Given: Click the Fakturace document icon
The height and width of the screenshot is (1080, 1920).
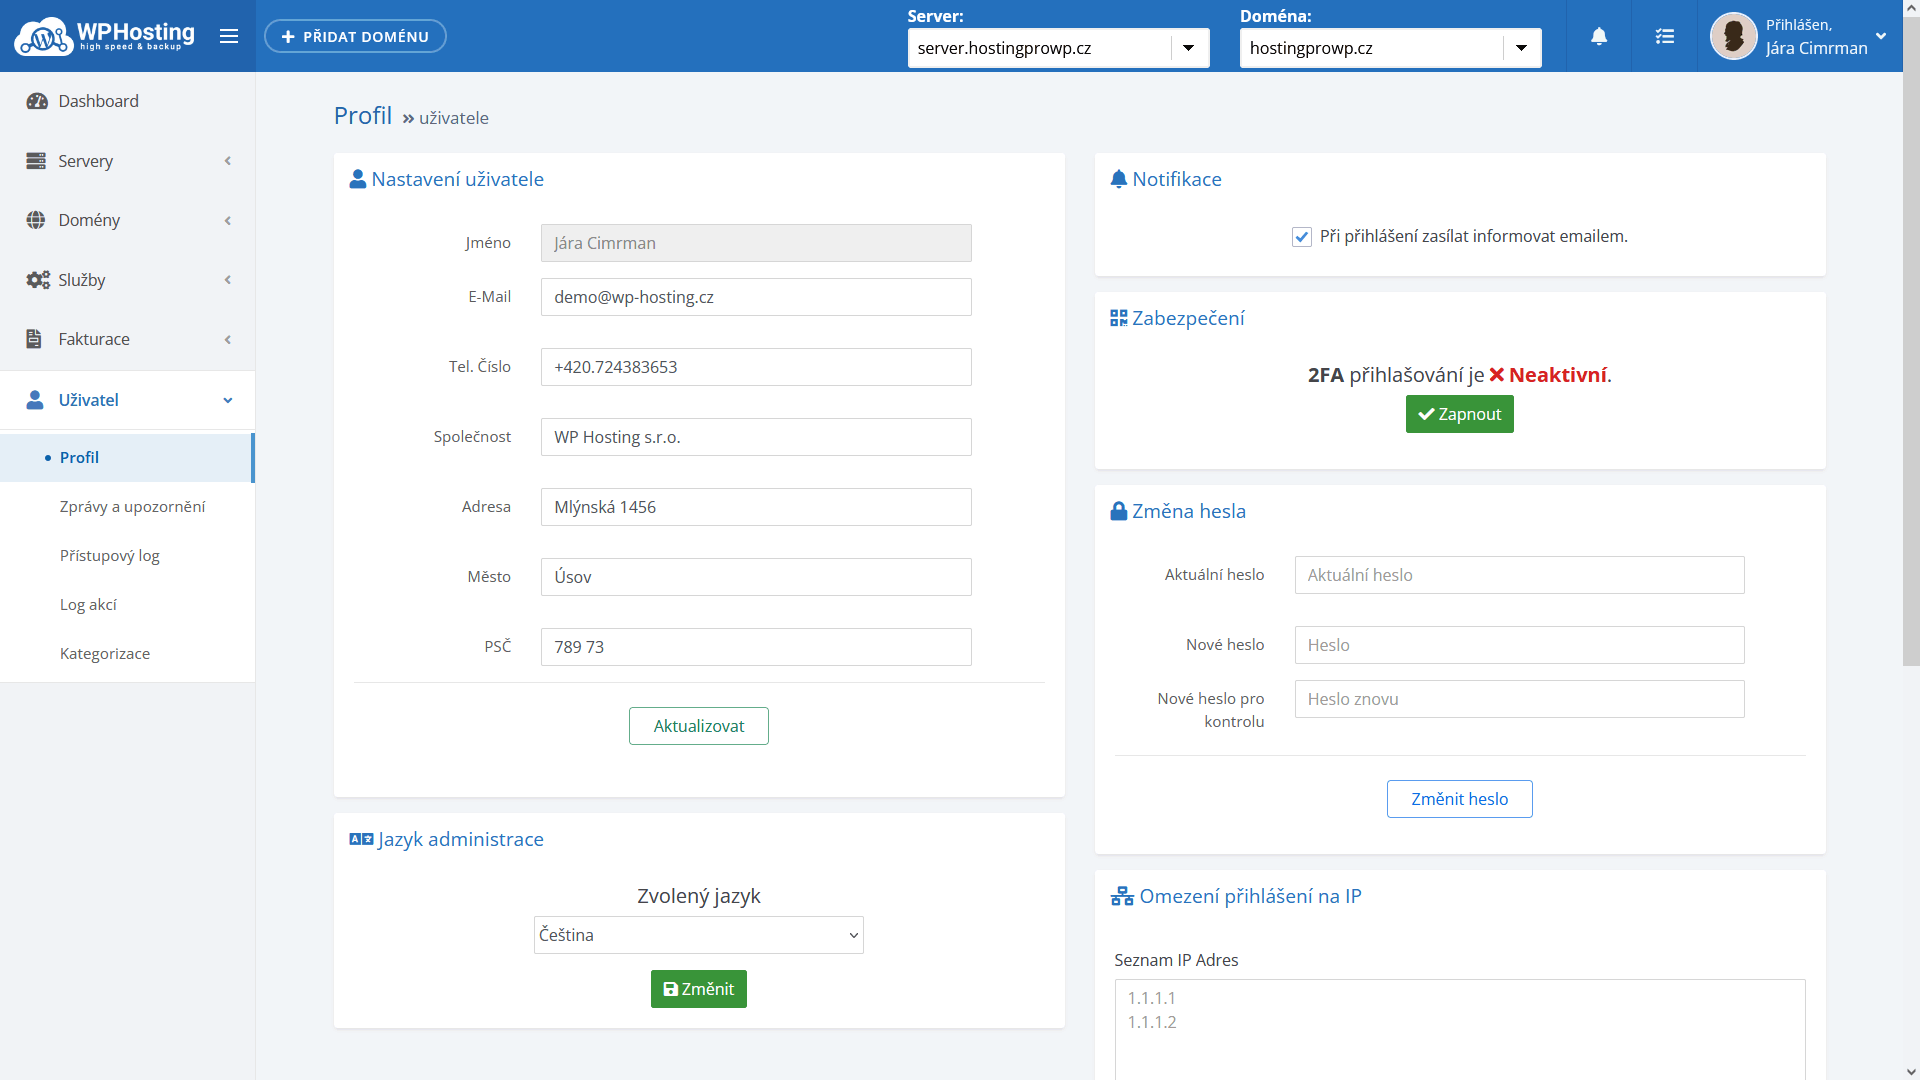Looking at the screenshot, I should coord(34,339).
